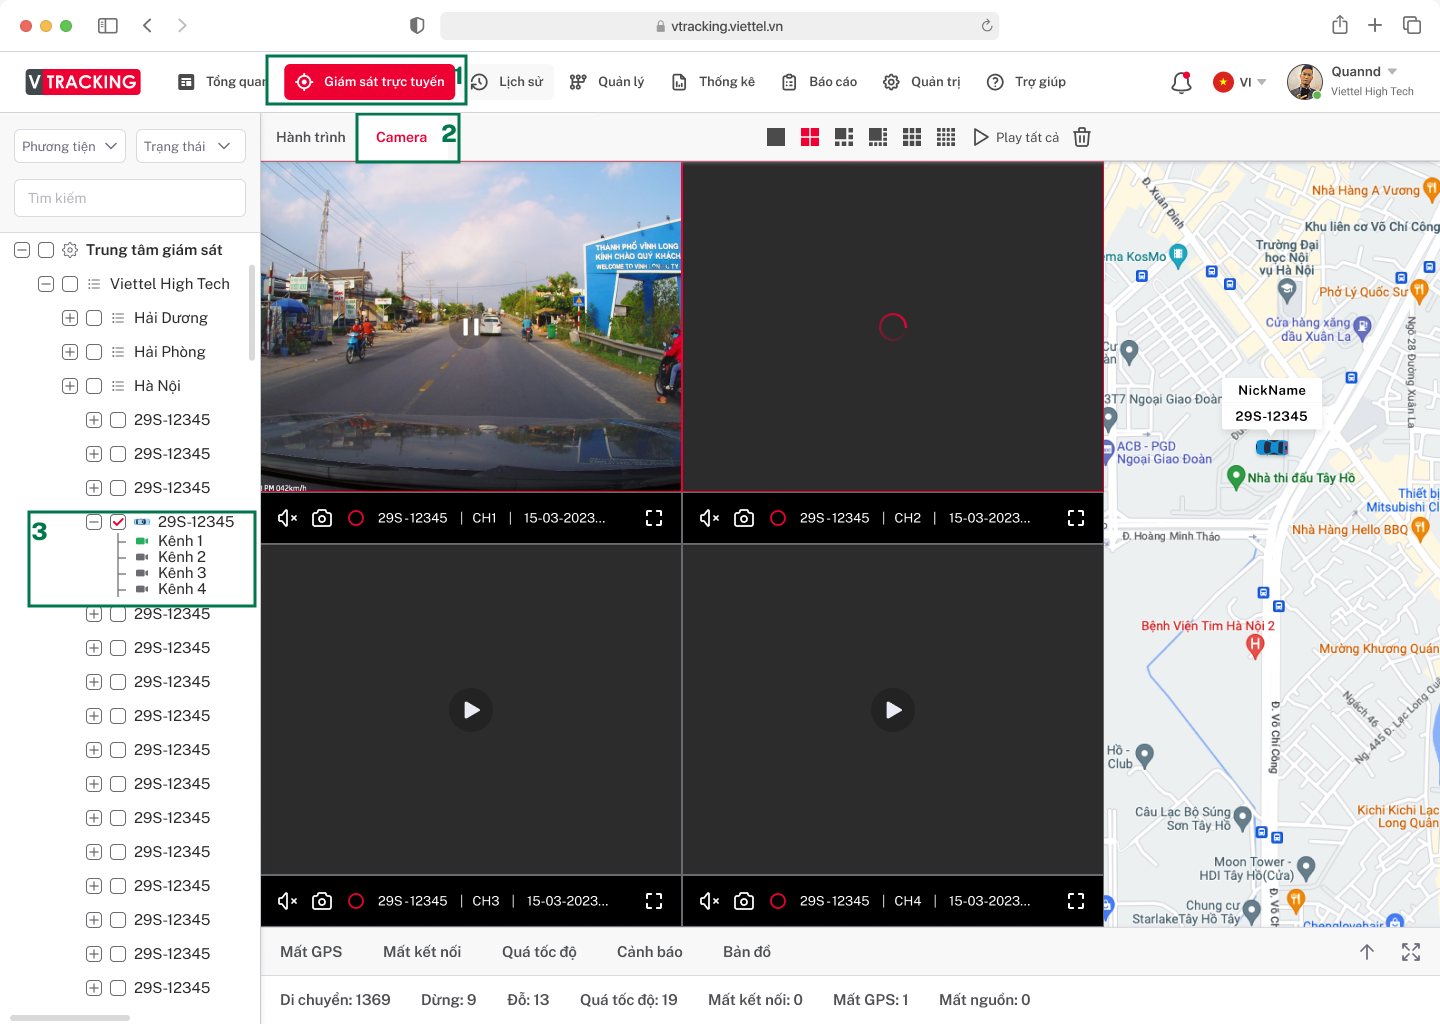
Task: Start recording on CH3 camera
Action: tap(356, 901)
